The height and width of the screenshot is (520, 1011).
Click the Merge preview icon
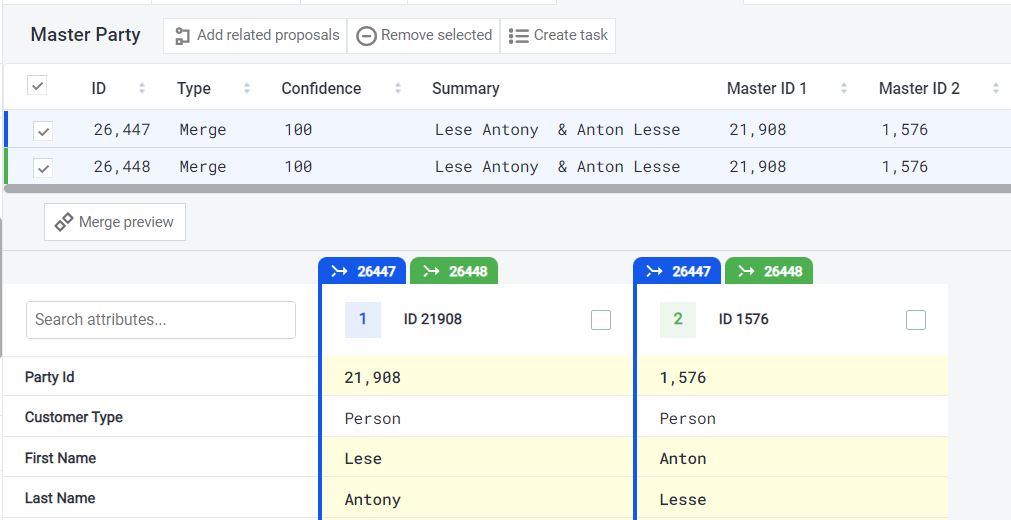pos(64,222)
